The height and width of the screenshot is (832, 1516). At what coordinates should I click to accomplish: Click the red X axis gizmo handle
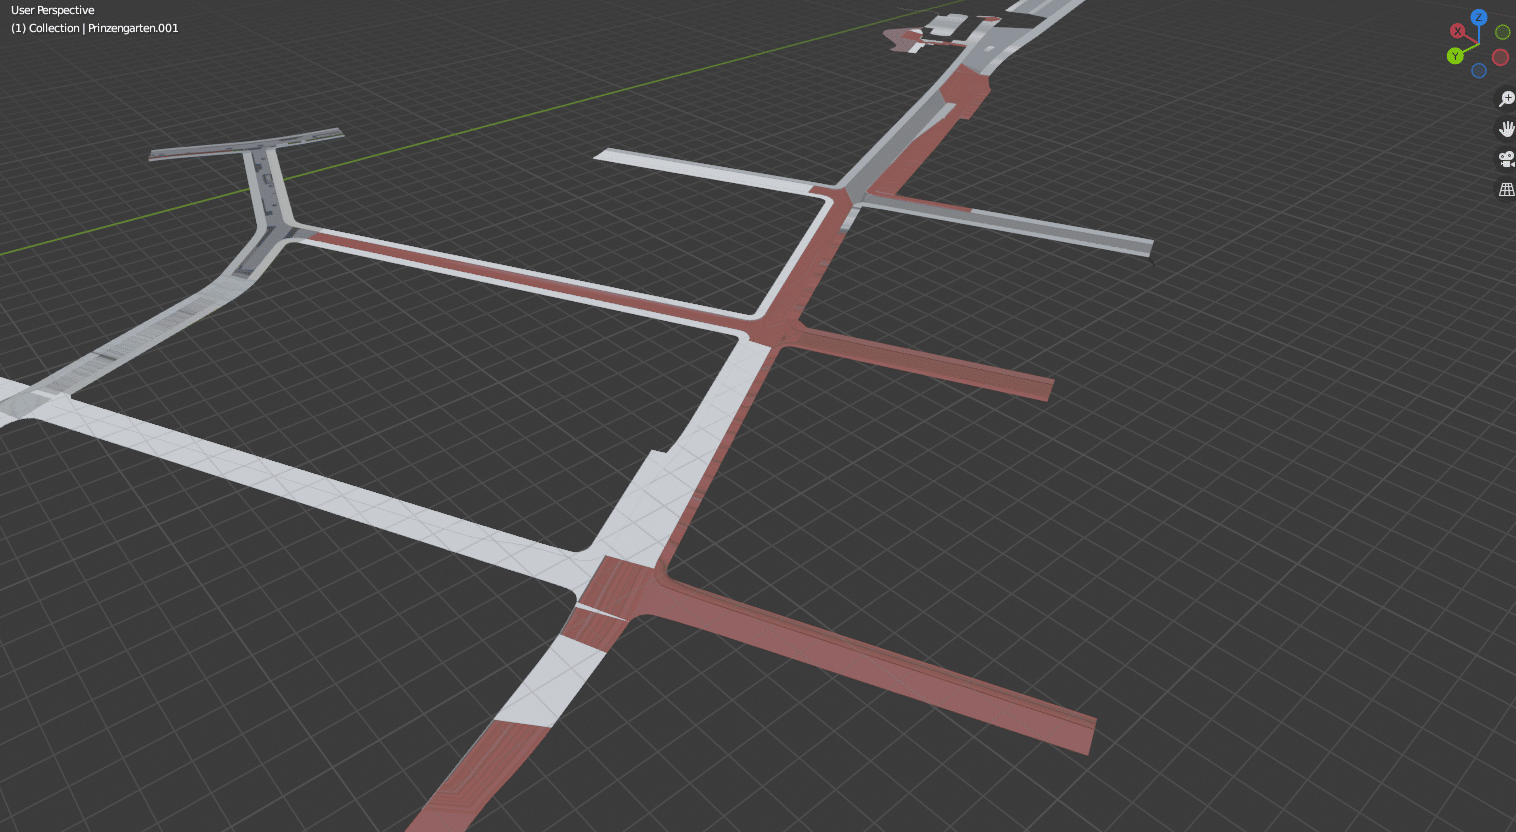click(1457, 31)
